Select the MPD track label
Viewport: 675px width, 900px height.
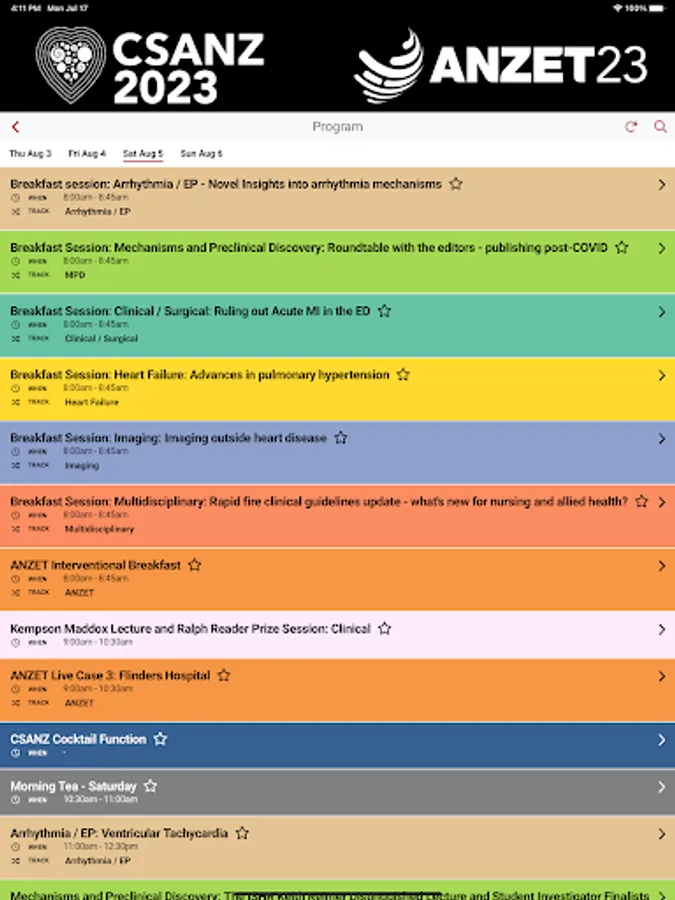75,275
